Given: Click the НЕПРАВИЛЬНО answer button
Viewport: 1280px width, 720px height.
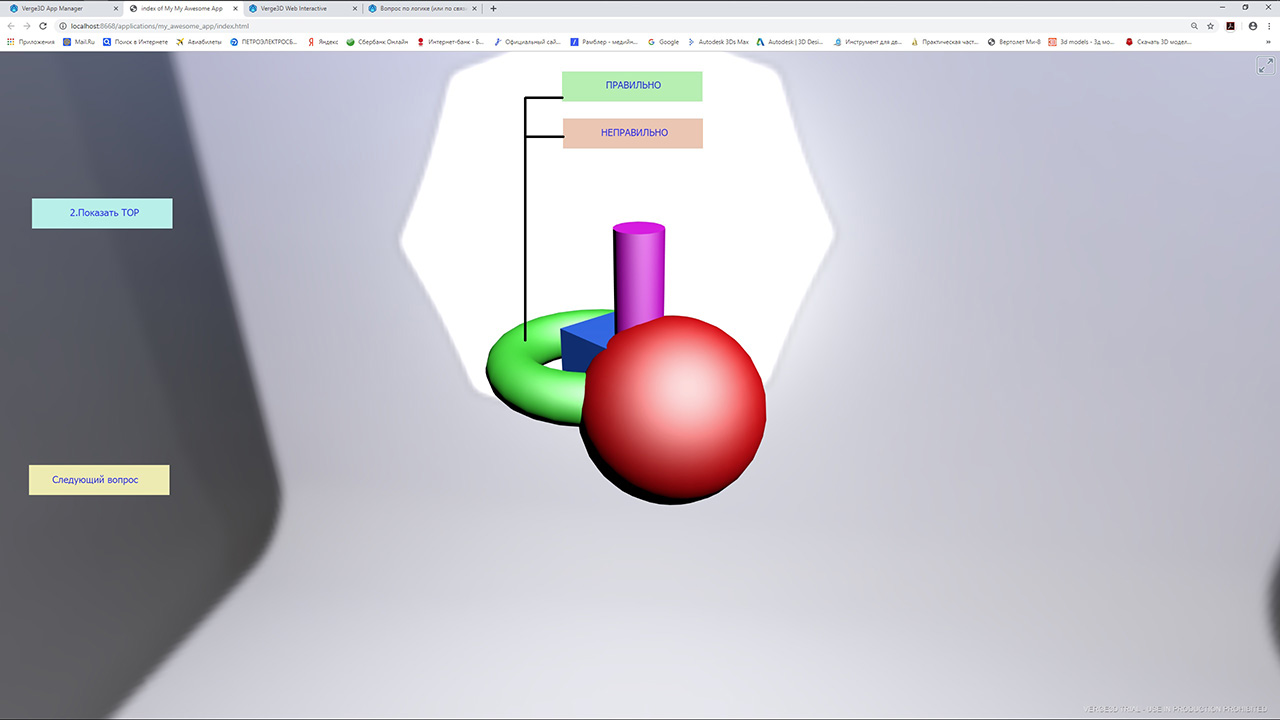Looking at the screenshot, I should (633, 133).
